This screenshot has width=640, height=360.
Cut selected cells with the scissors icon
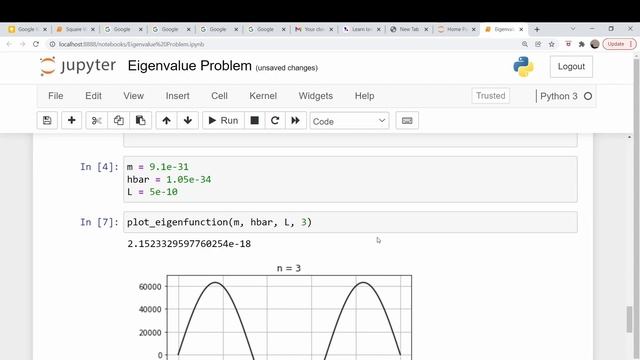tap(97, 120)
